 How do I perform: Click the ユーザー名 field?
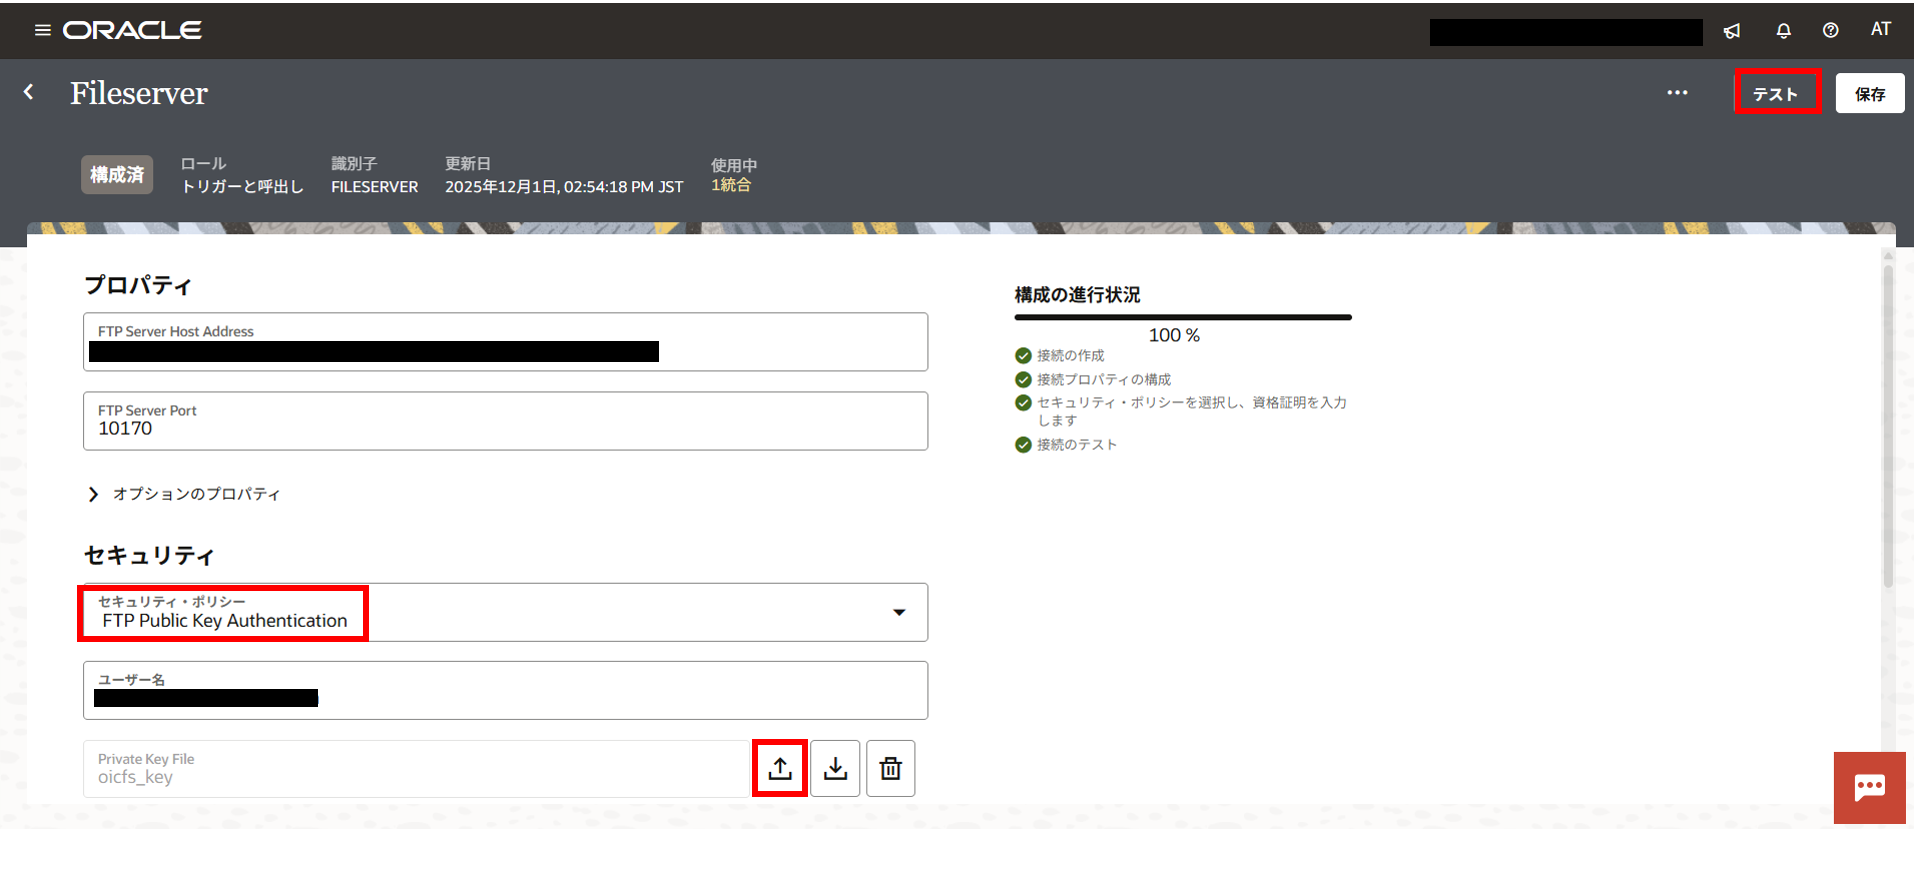505,690
